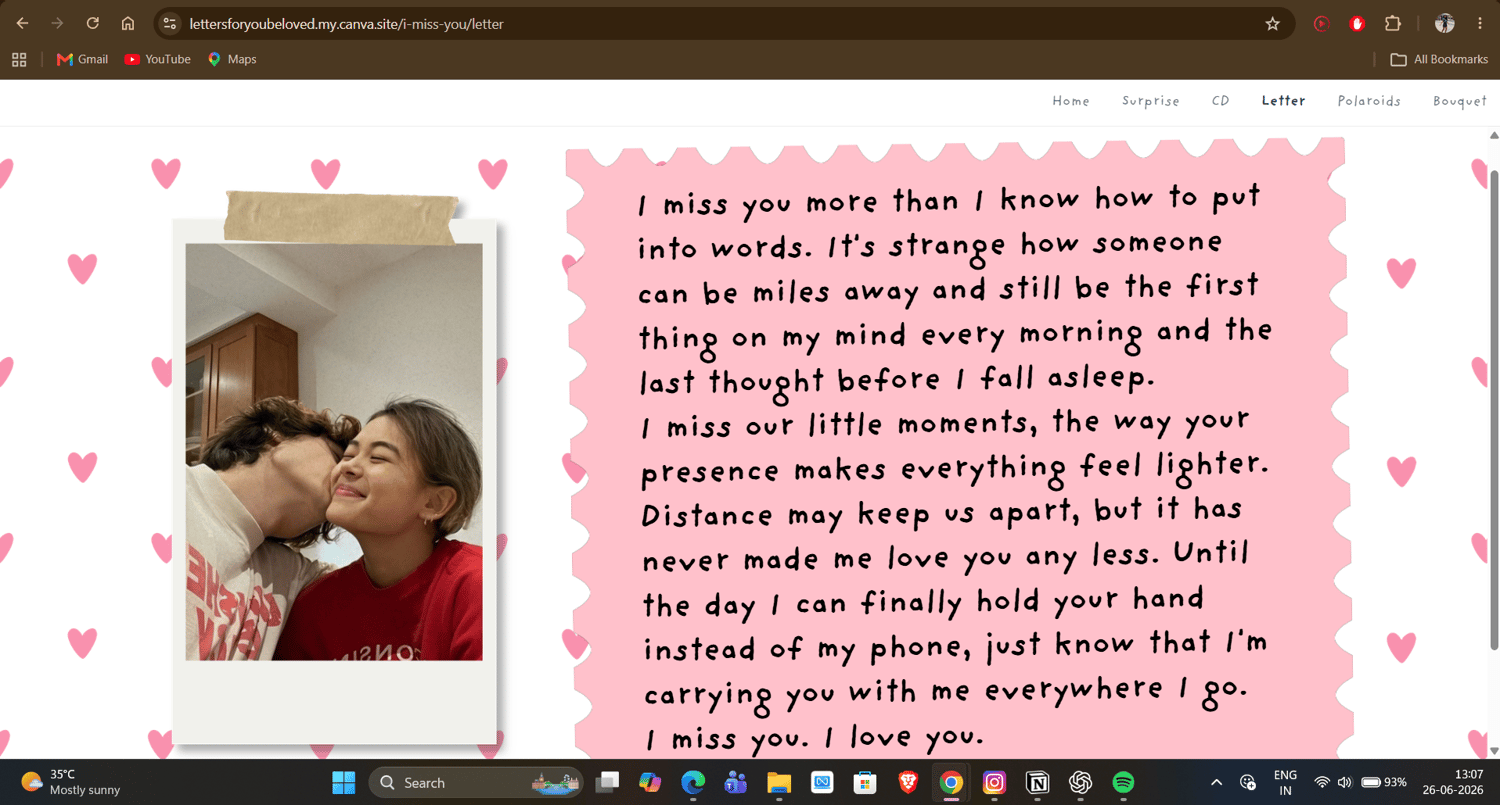The width and height of the screenshot is (1500, 805).
Task: Open Microsoft Teams from the taskbar
Action: pos(736,782)
